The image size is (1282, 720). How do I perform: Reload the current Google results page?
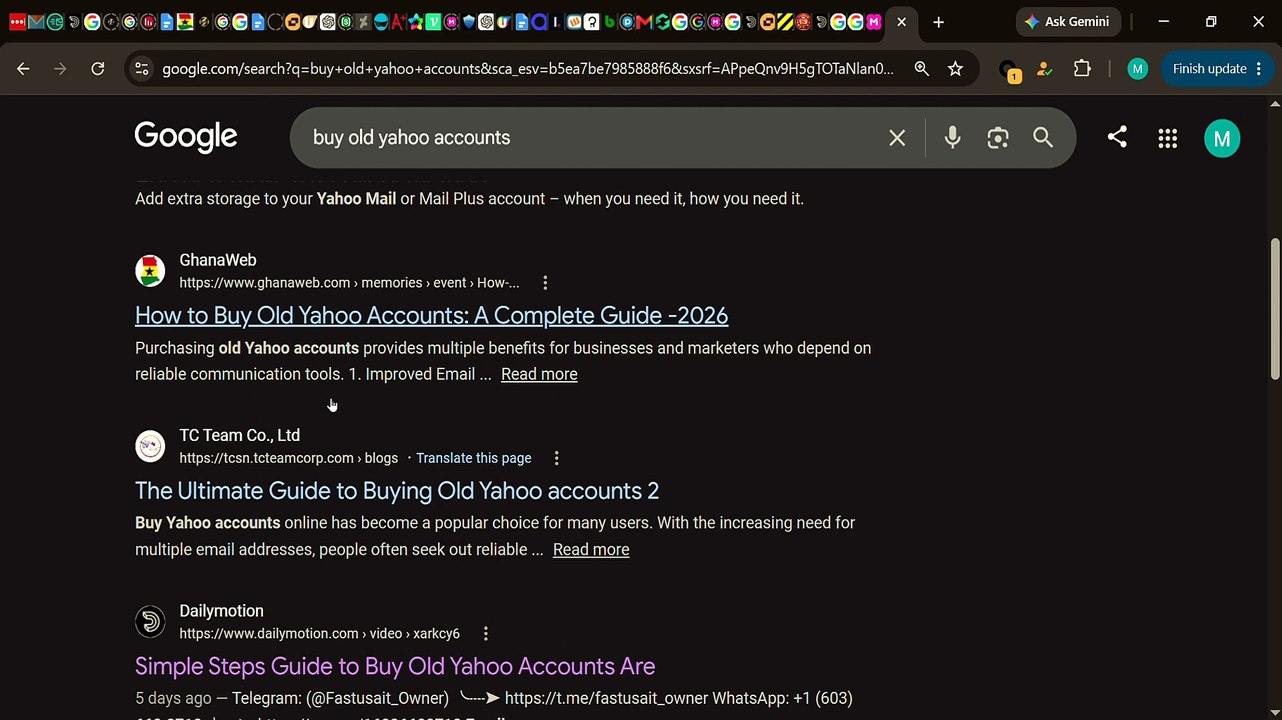click(97, 69)
